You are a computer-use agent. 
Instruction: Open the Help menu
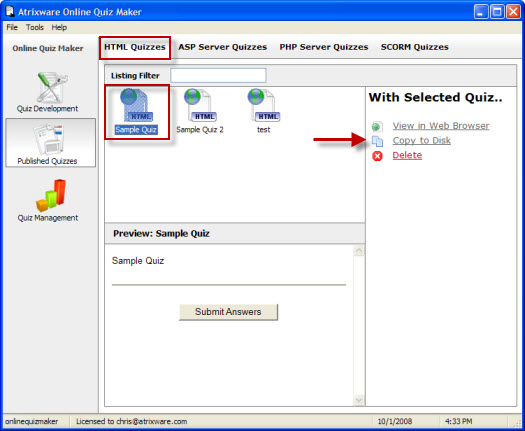click(x=59, y=27)
